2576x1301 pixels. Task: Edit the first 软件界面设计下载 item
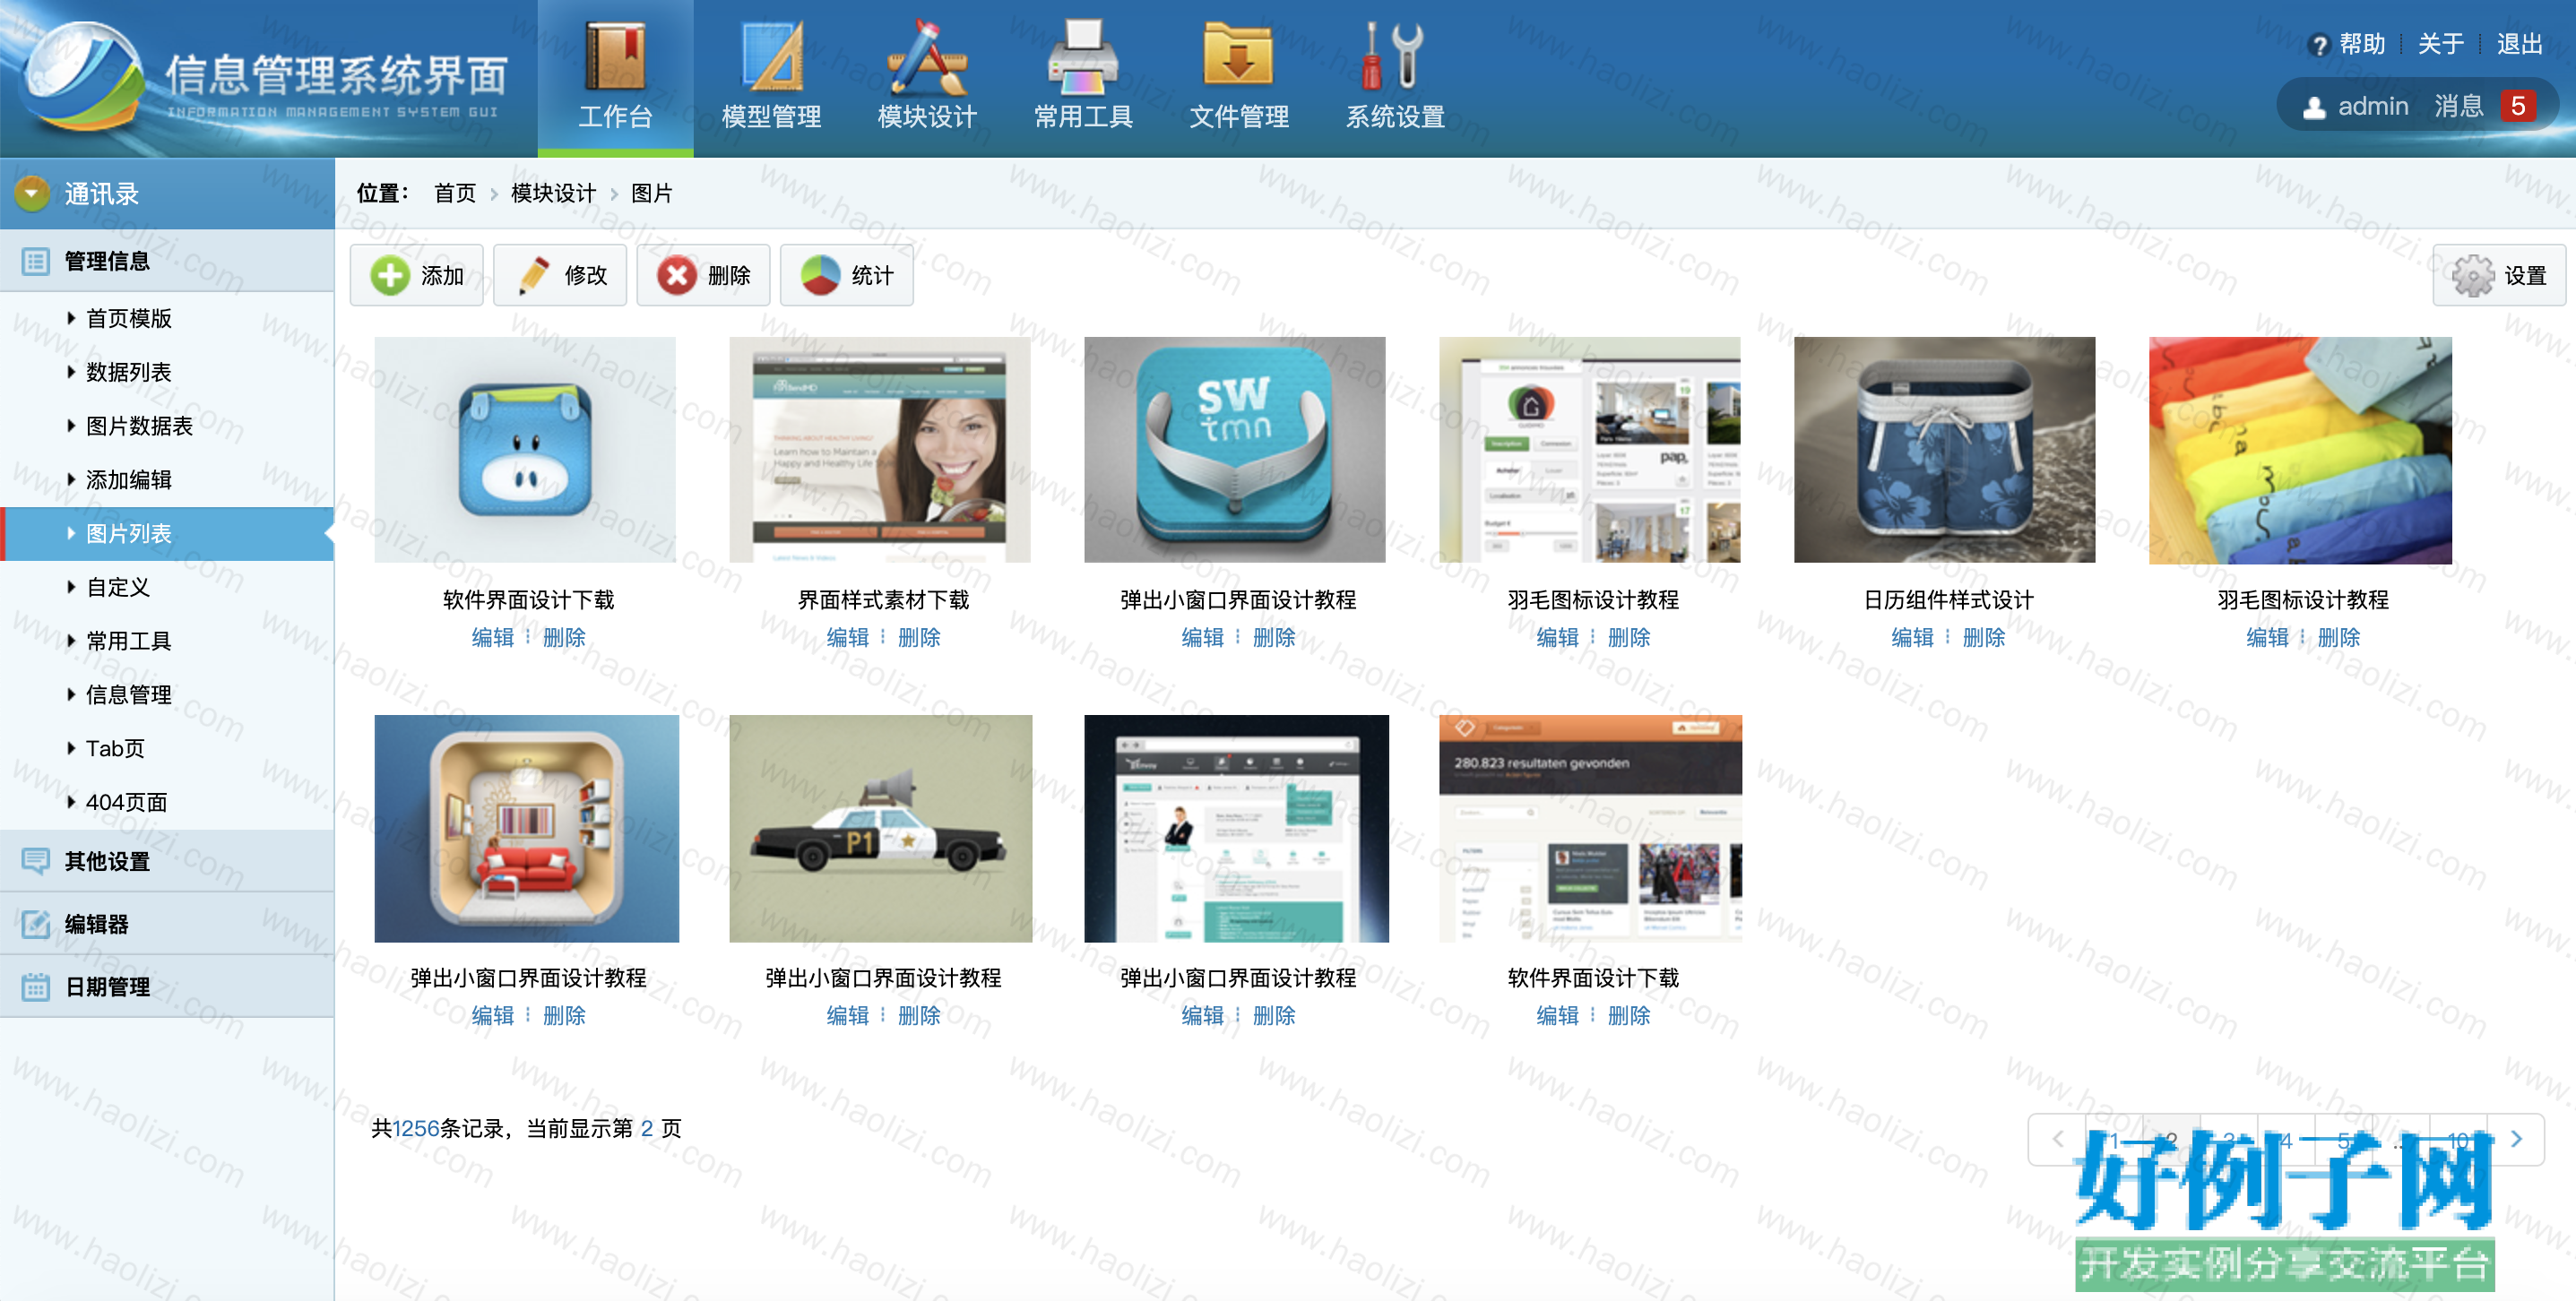pos(492,637)
